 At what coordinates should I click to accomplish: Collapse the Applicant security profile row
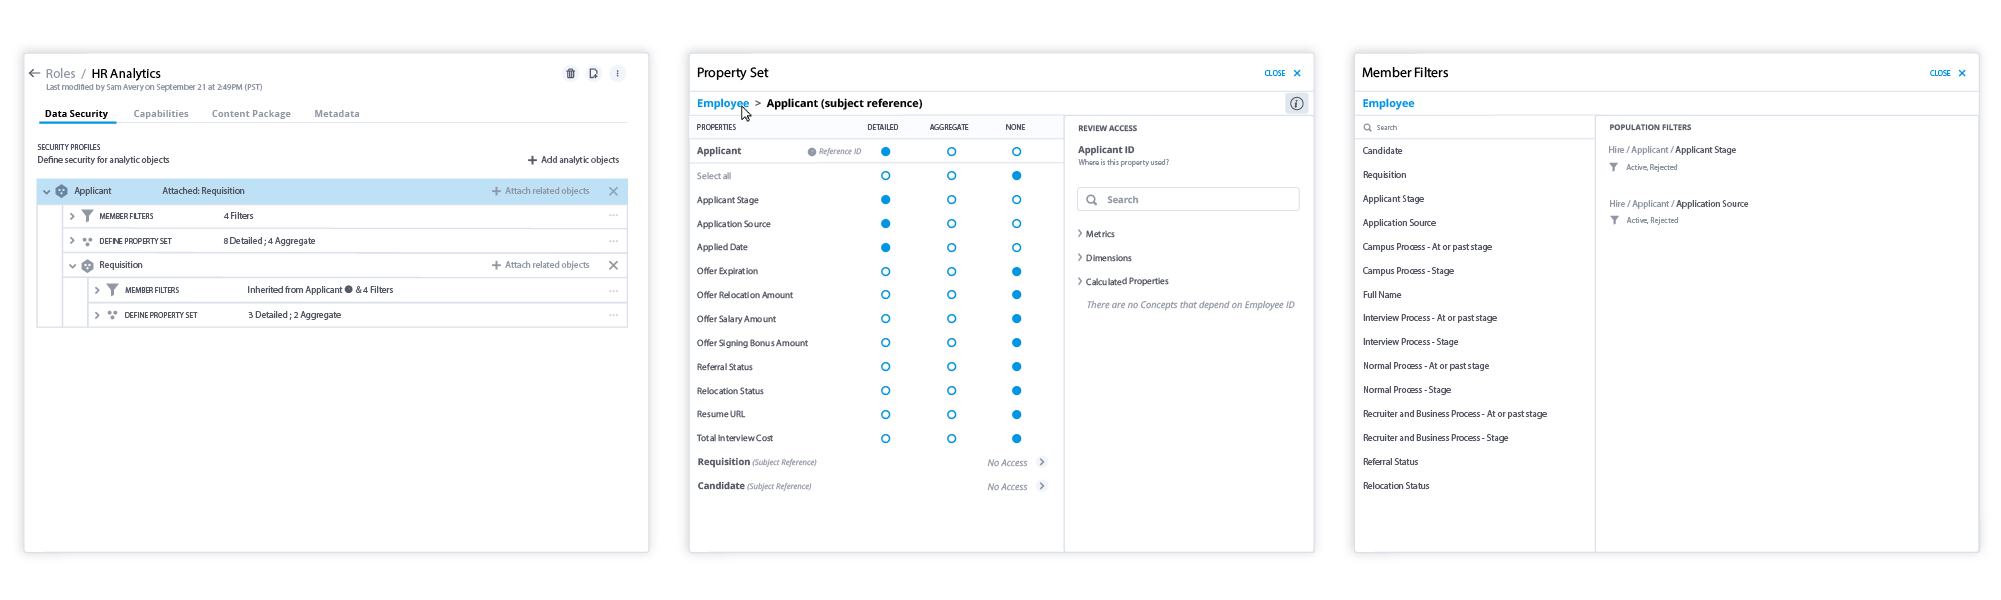(x=46, y=191)
